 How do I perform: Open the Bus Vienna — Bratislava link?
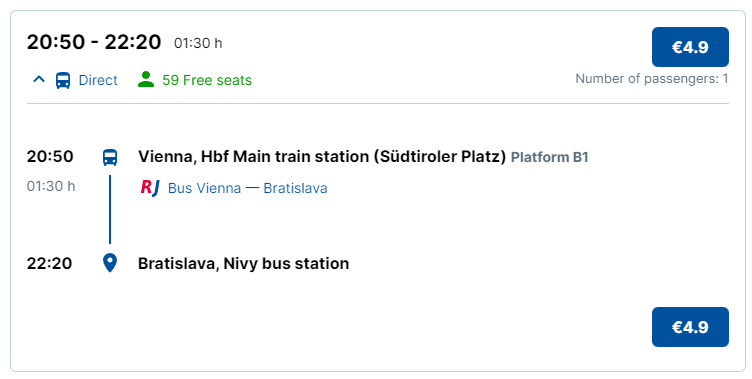(x=247, y=188)
